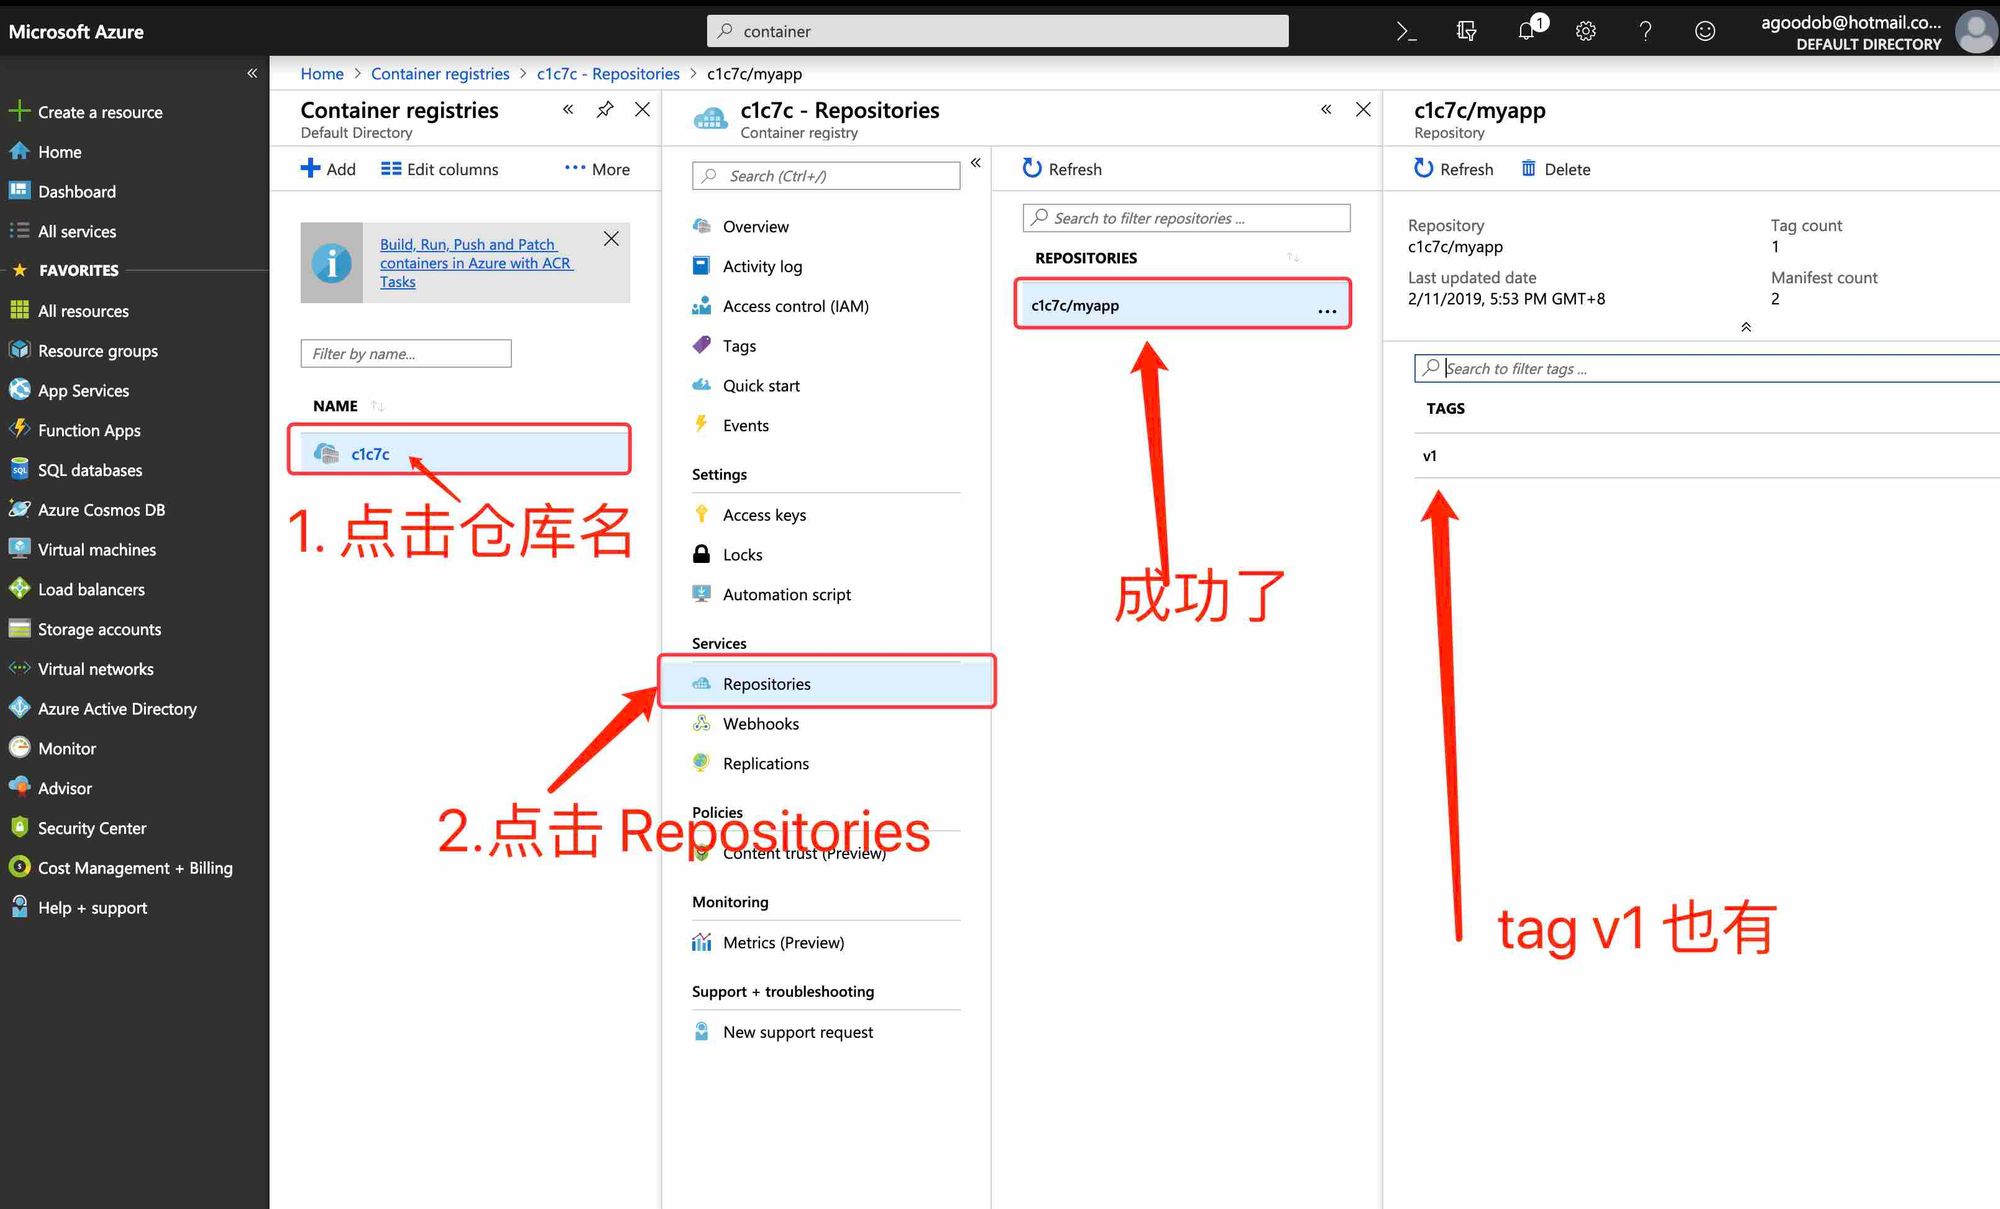
Task: Open the More options menu
Action: (x=597, y=169)
